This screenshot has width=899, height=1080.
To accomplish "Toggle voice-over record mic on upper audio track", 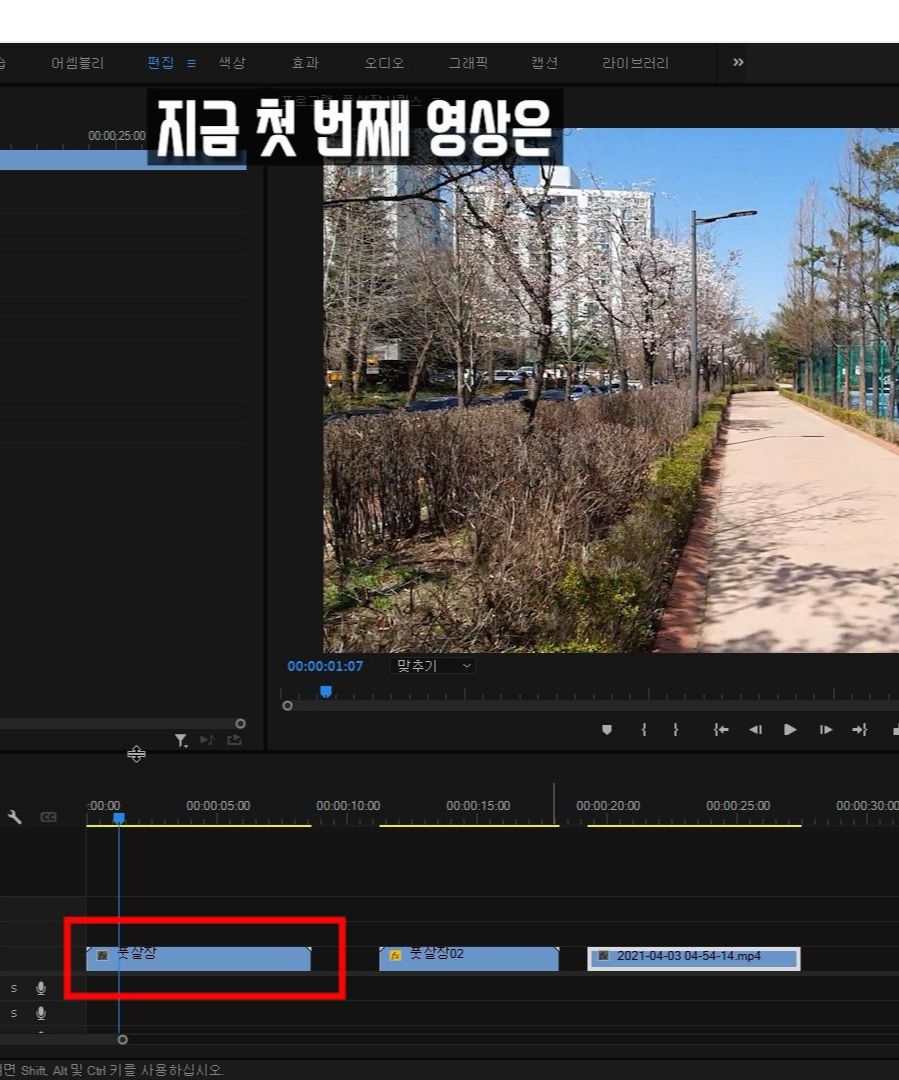I will tap(41, 988).
